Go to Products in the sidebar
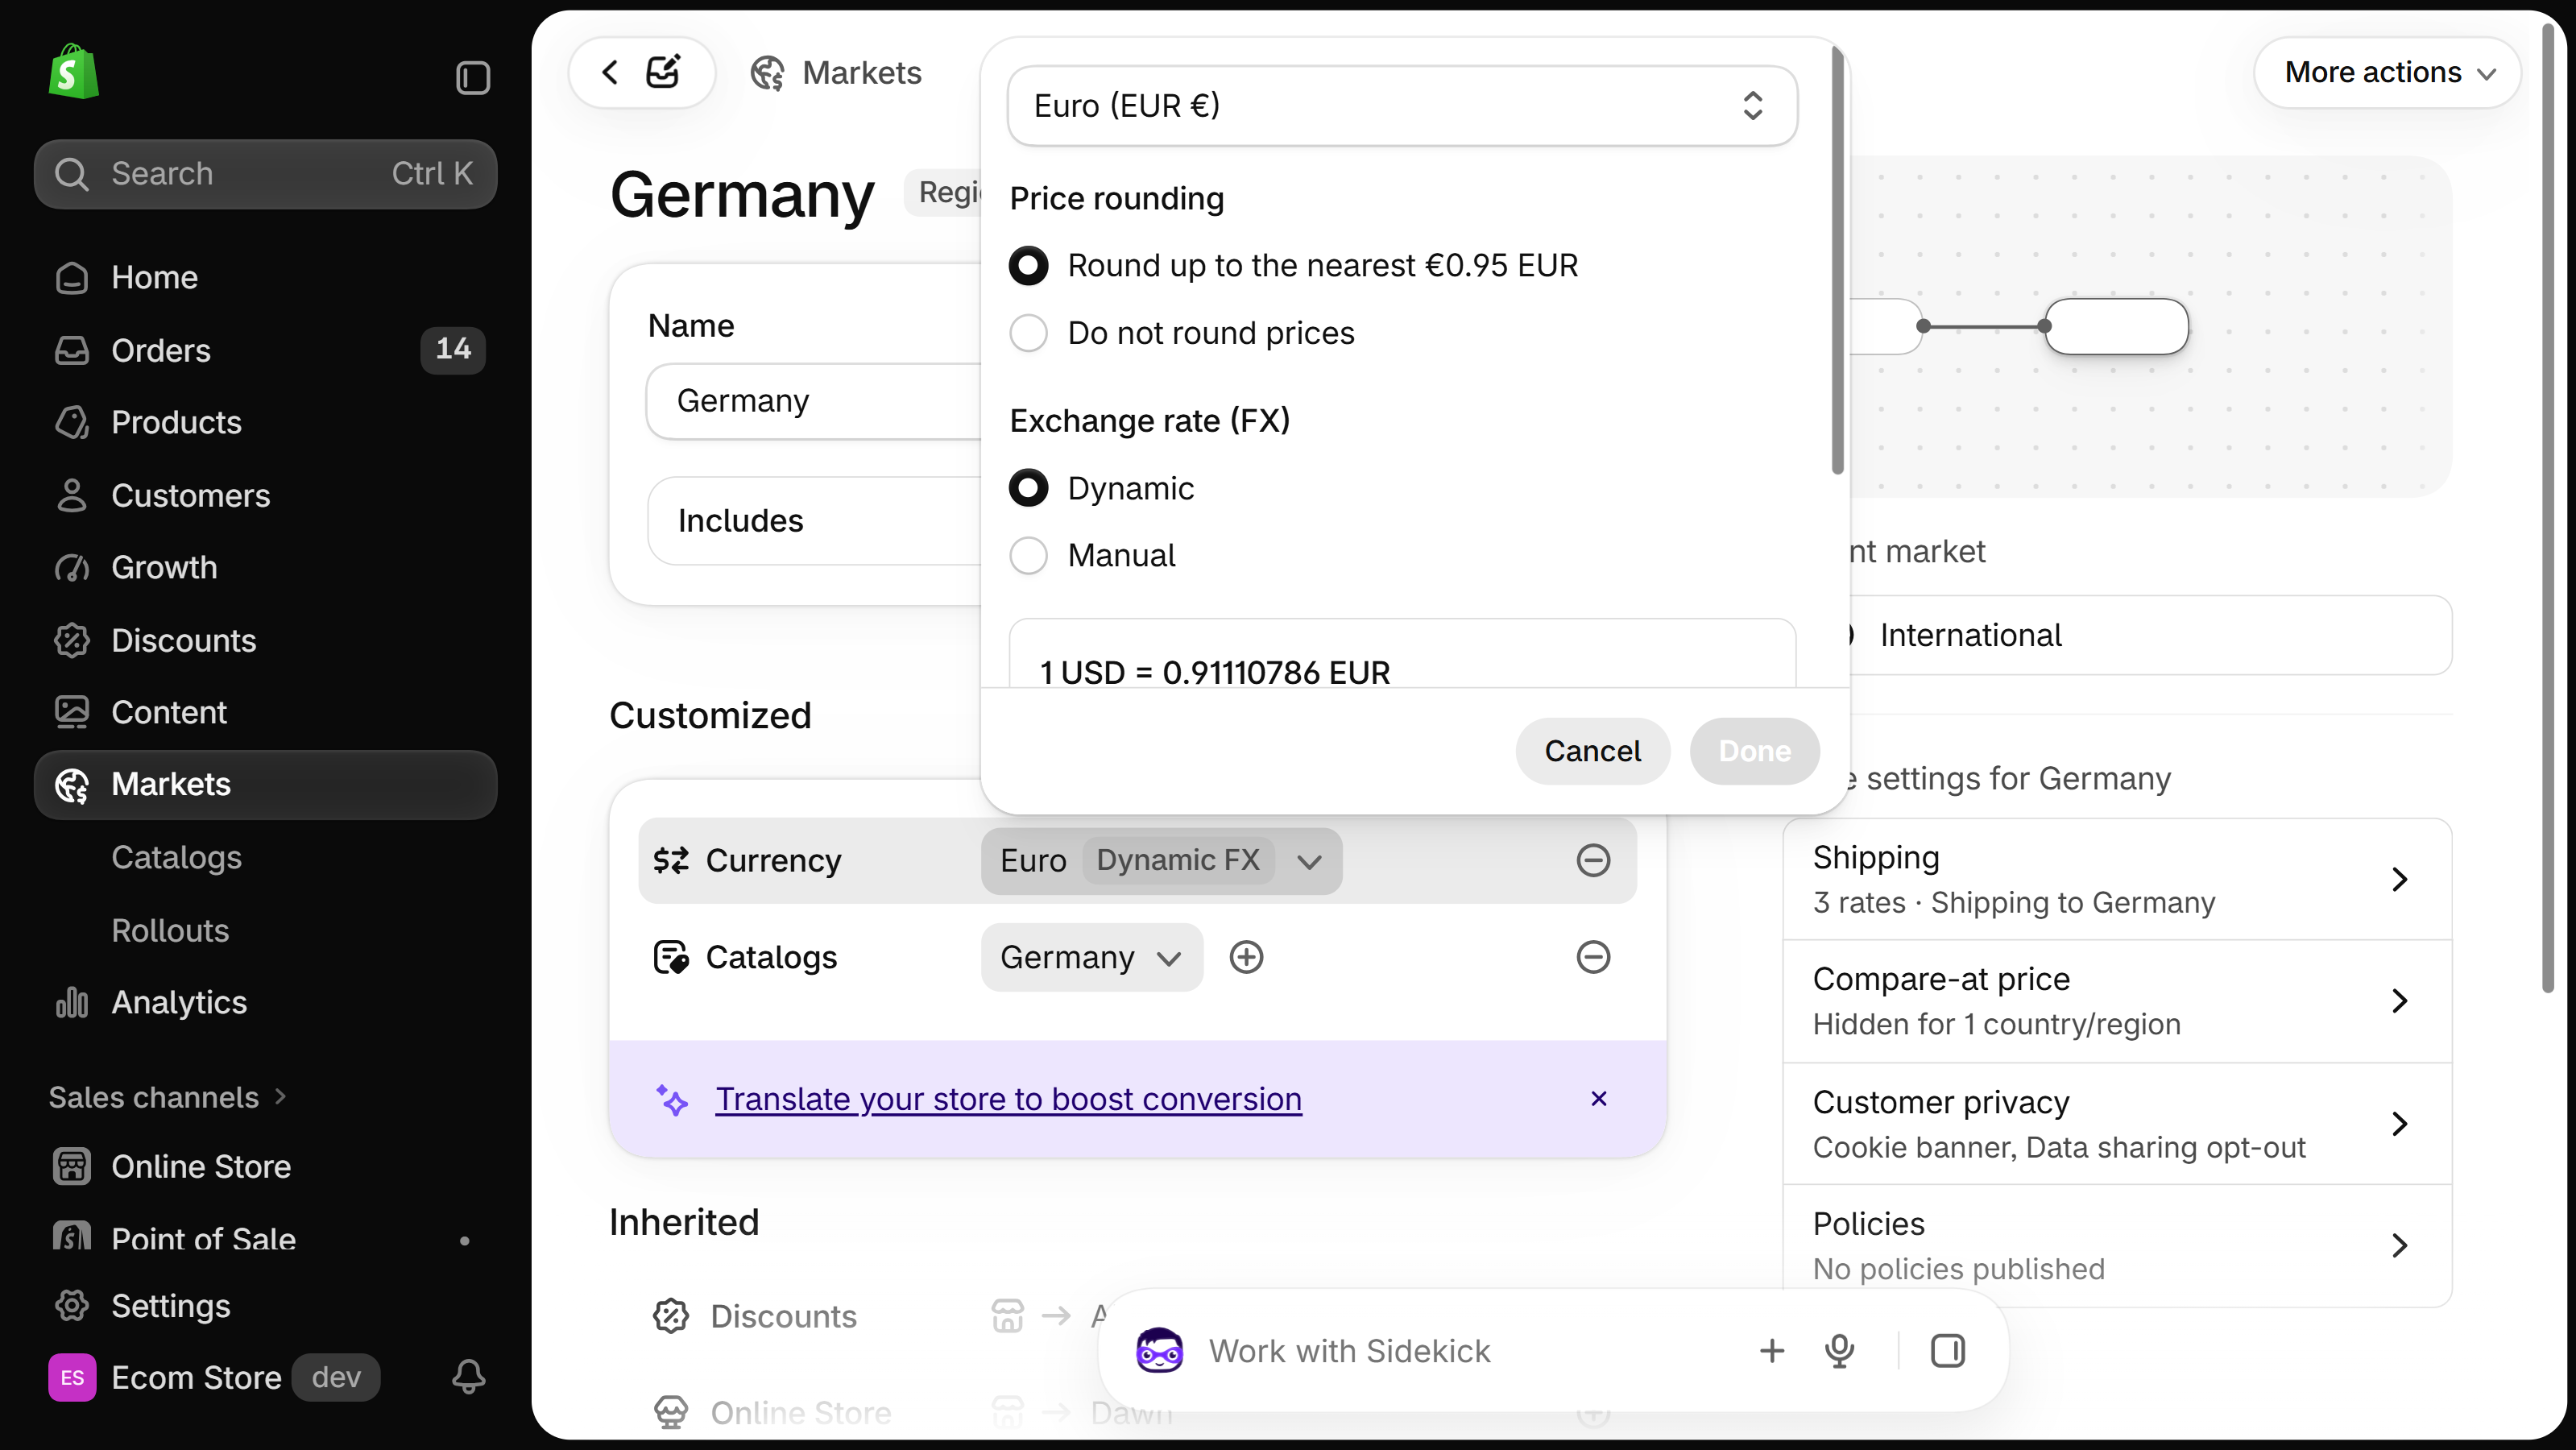This screenshot has height=1450, width=2576. coord(265,422)
